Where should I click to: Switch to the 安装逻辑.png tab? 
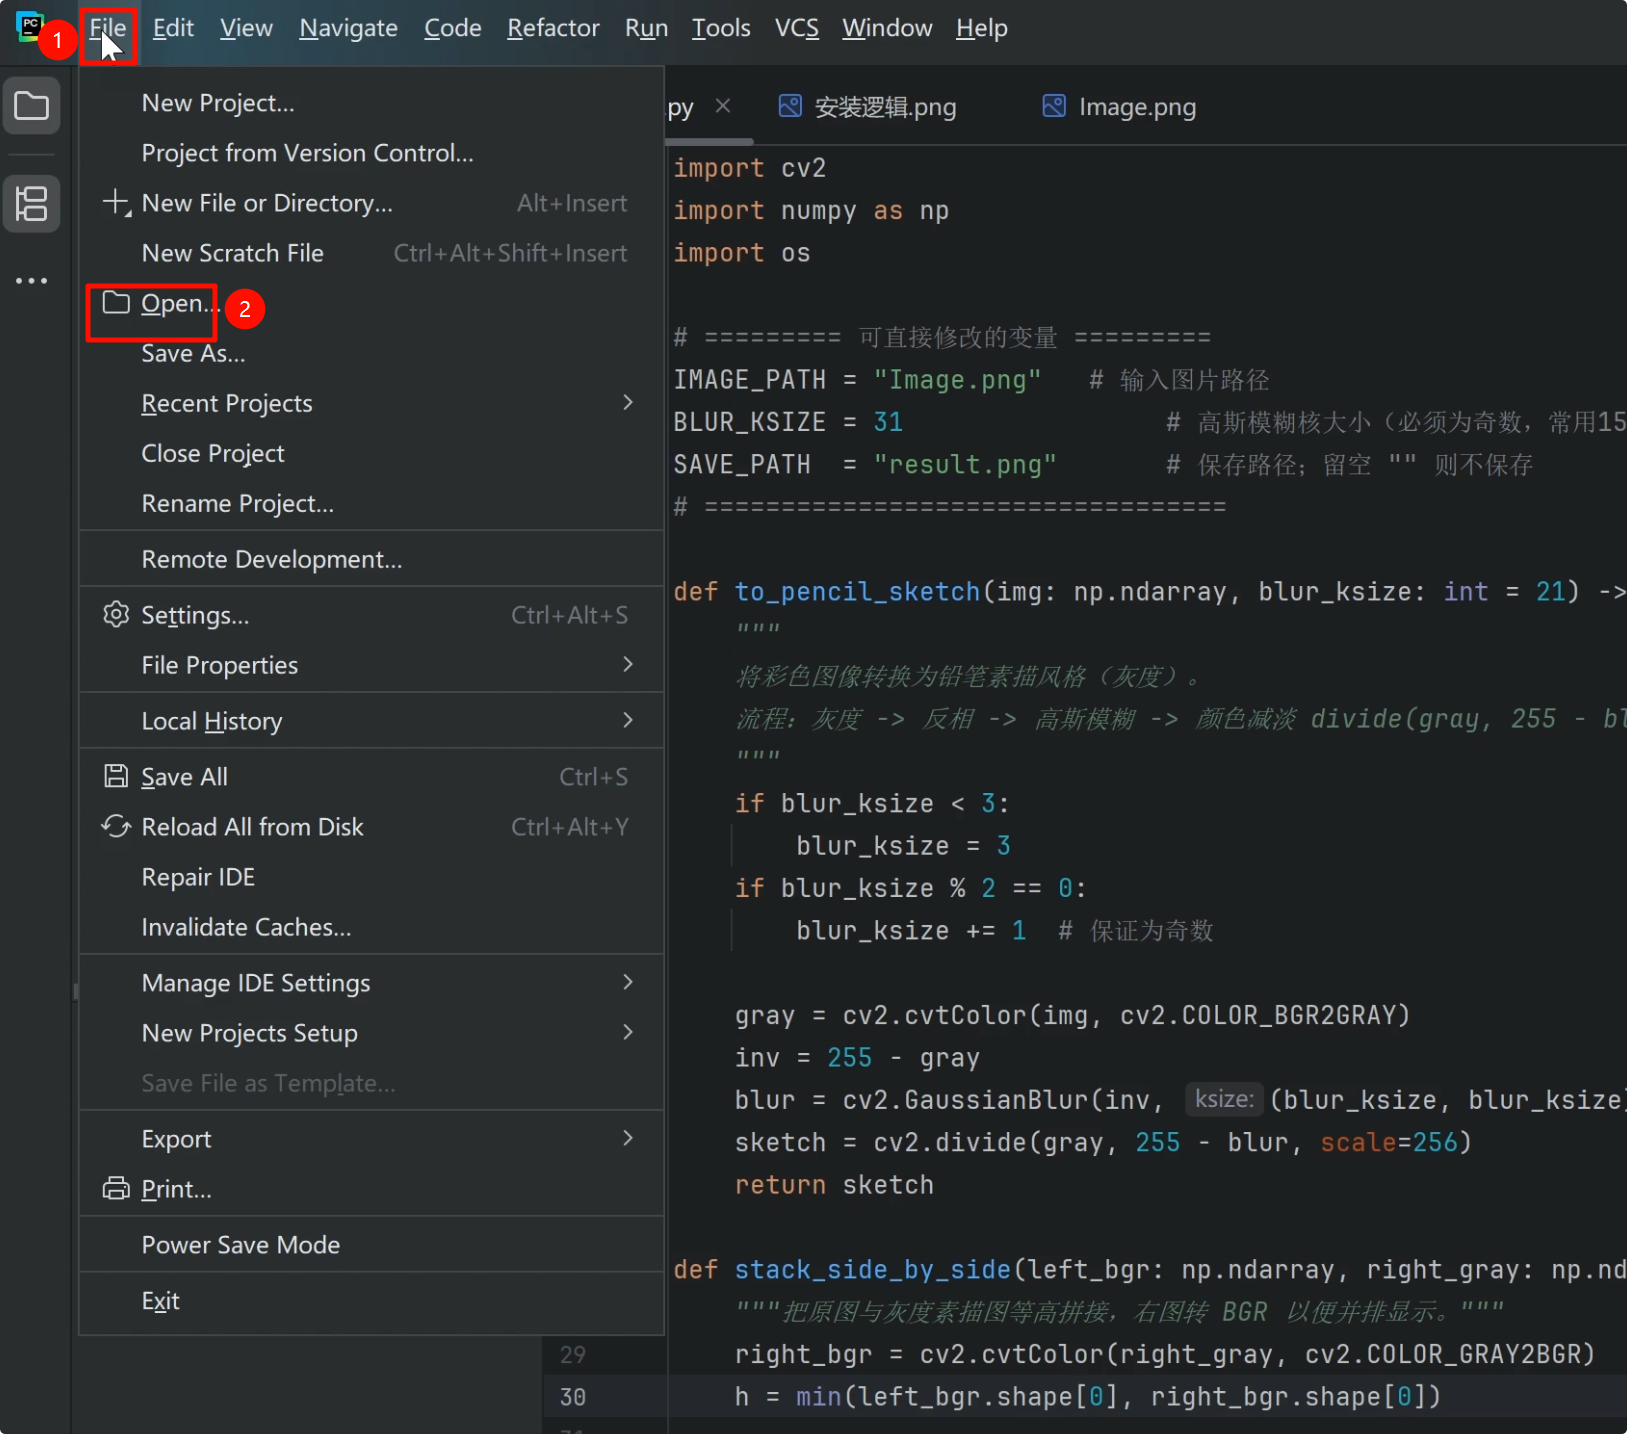tap(868, 106)
